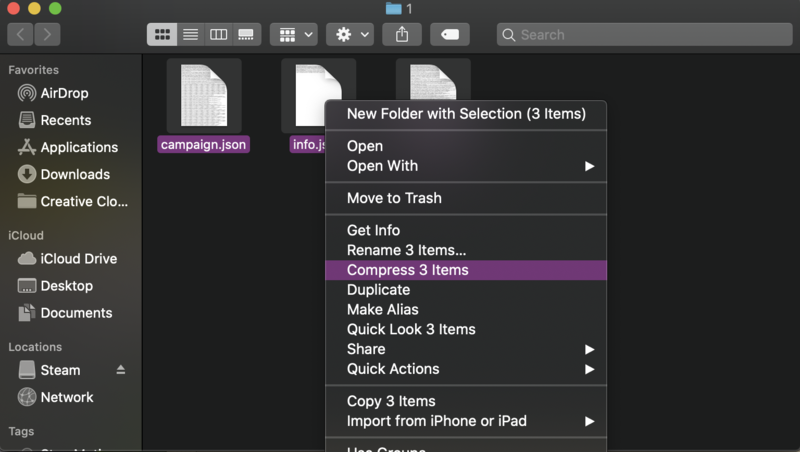Viewport: 800px width, 452px height.
Task: Click the Search field
Action: [645, 35]
